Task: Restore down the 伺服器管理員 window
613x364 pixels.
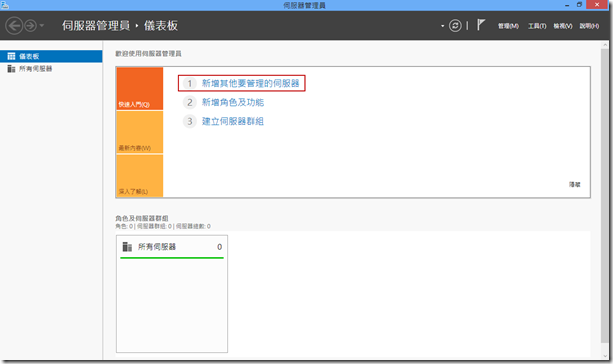Action: (x=579, y=5)
